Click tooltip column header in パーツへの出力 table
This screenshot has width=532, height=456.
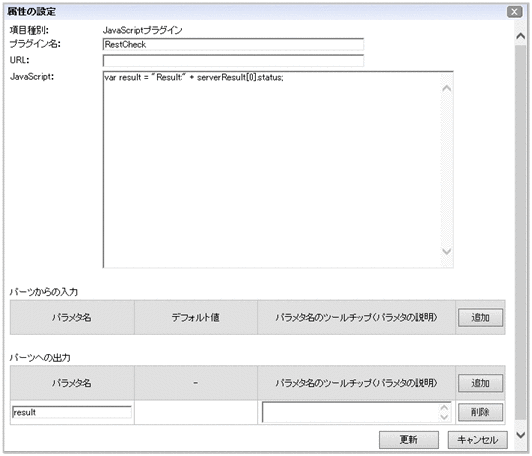pos(356,383)
